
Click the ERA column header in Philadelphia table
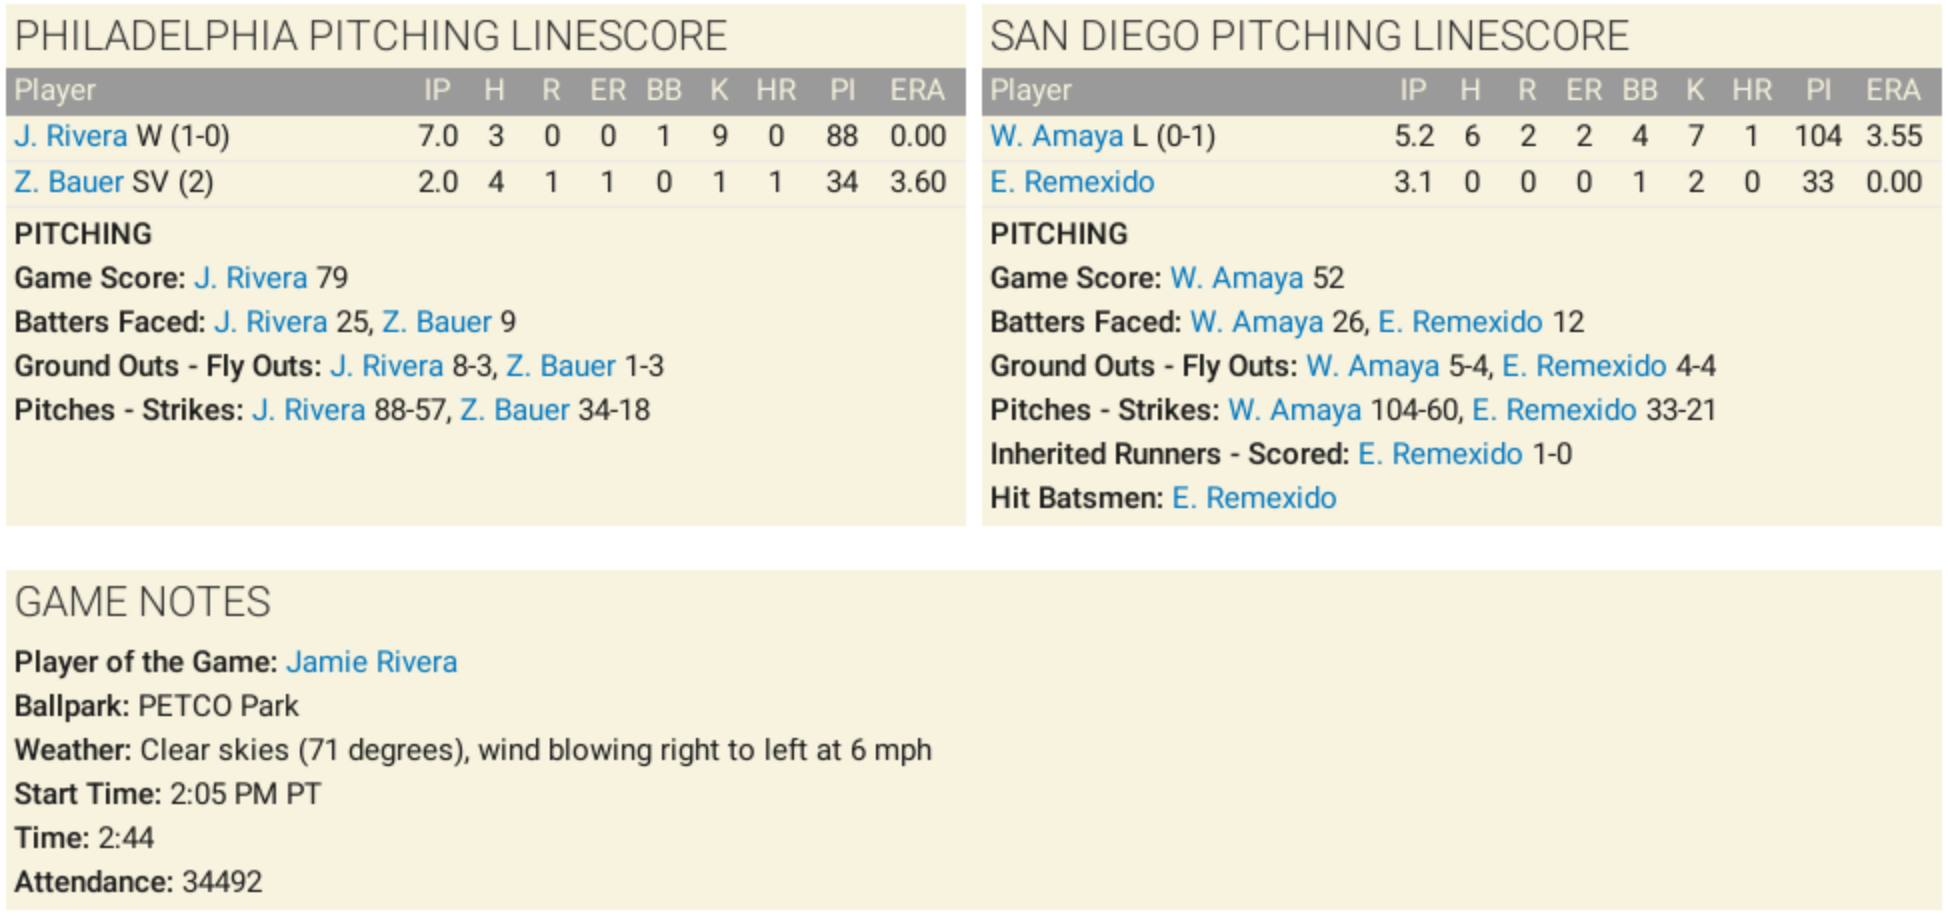(917, 90)
